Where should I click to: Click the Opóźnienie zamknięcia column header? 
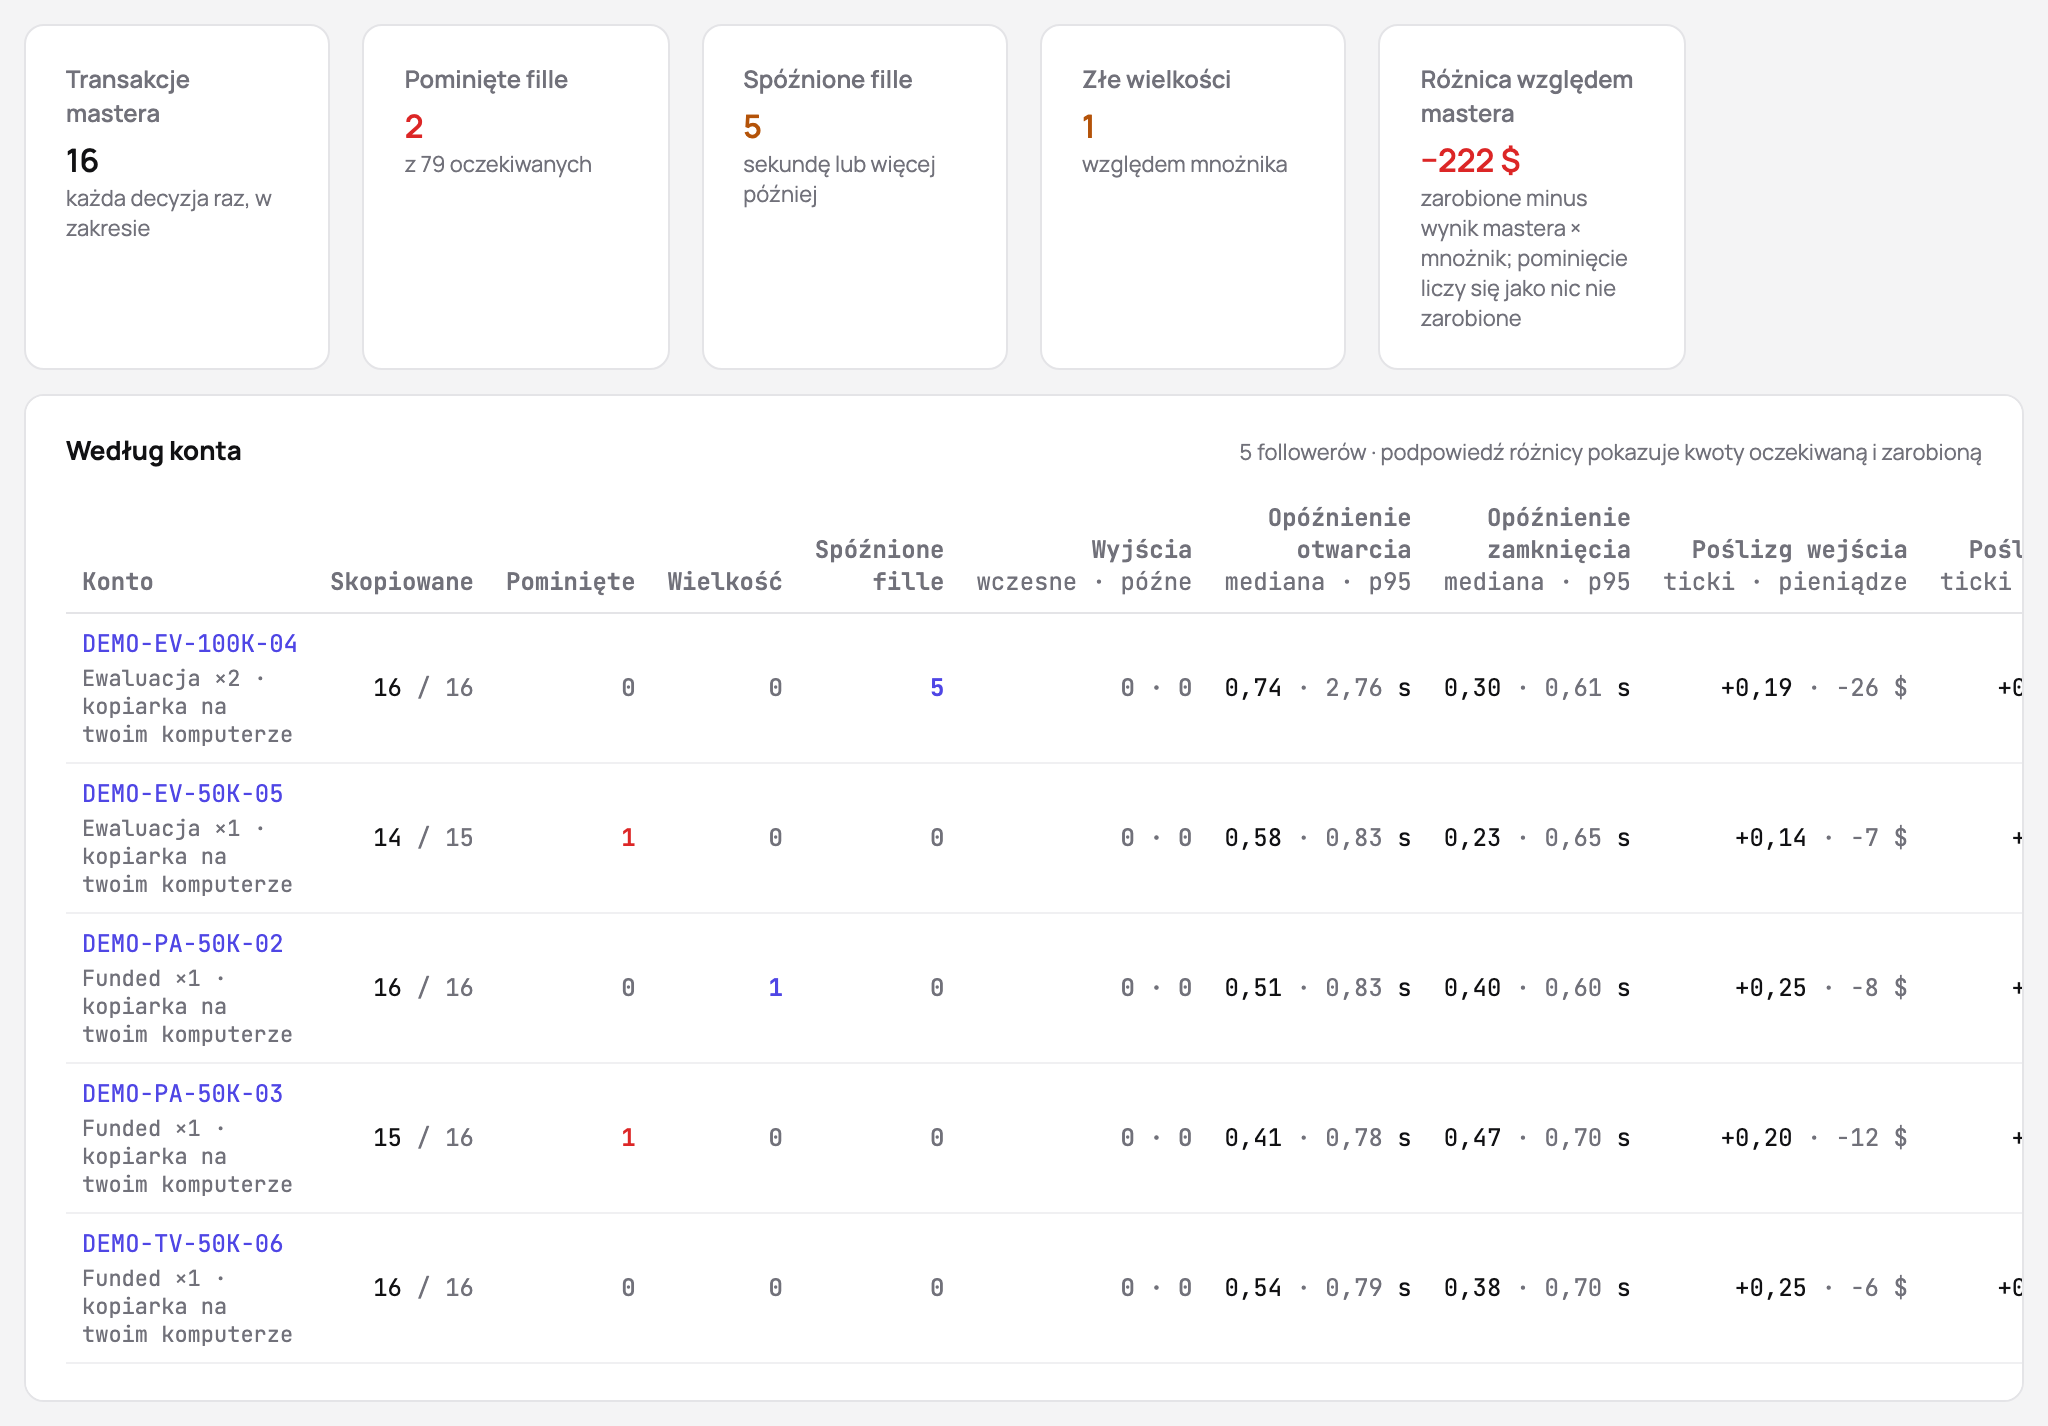pos(1537,550)
